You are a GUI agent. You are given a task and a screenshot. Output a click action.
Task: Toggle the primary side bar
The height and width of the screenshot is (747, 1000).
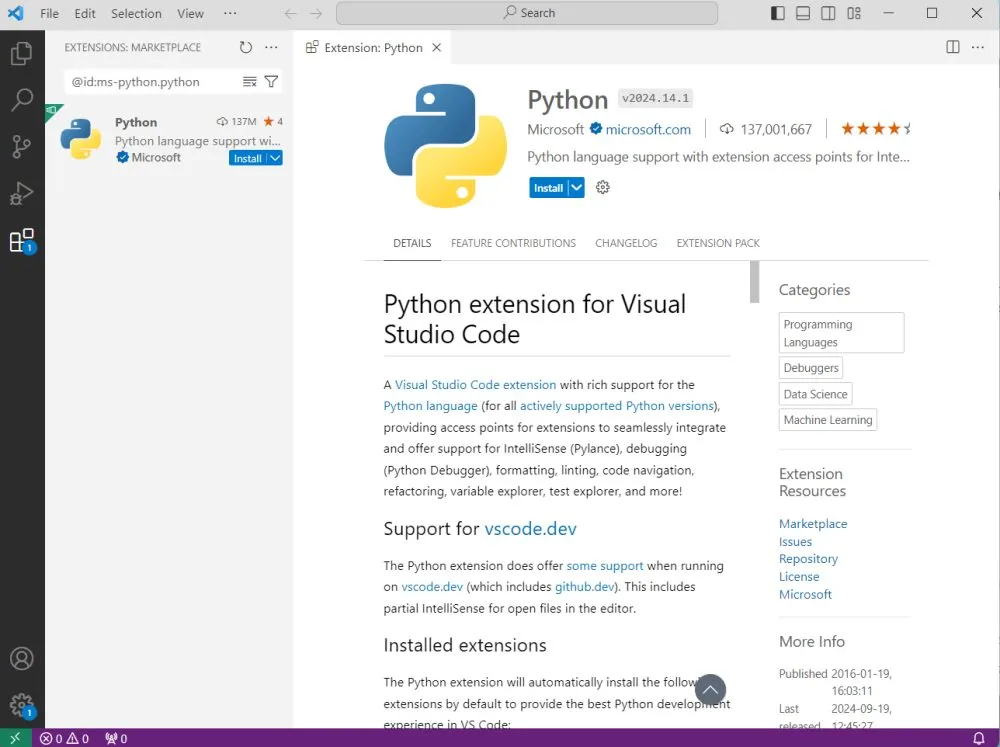pyautogui.click(x=778, y=13)
